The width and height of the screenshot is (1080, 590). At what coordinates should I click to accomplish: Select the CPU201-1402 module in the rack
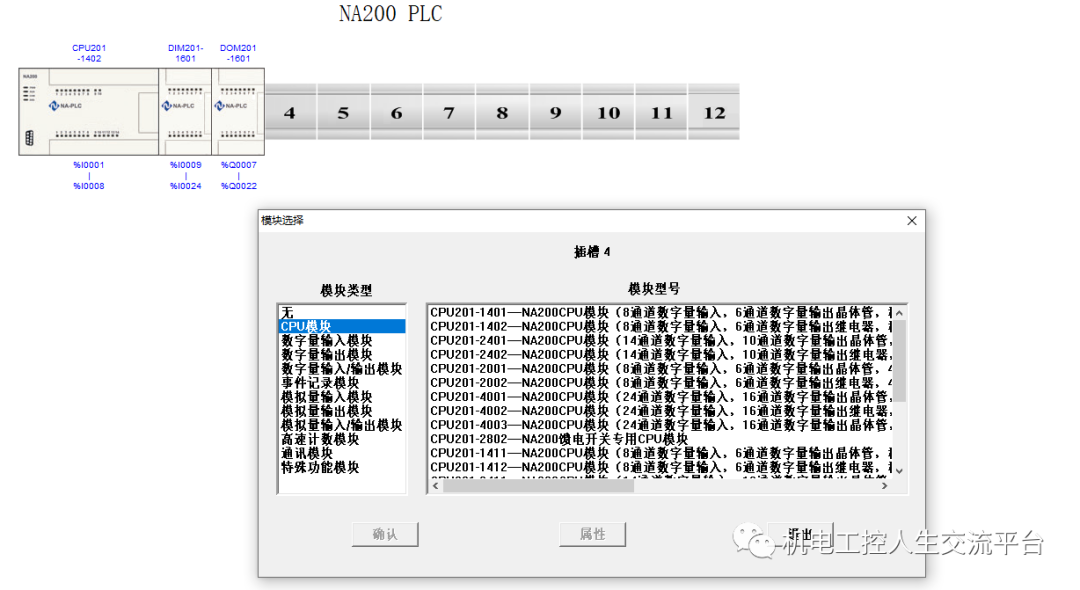click(88, 112)
